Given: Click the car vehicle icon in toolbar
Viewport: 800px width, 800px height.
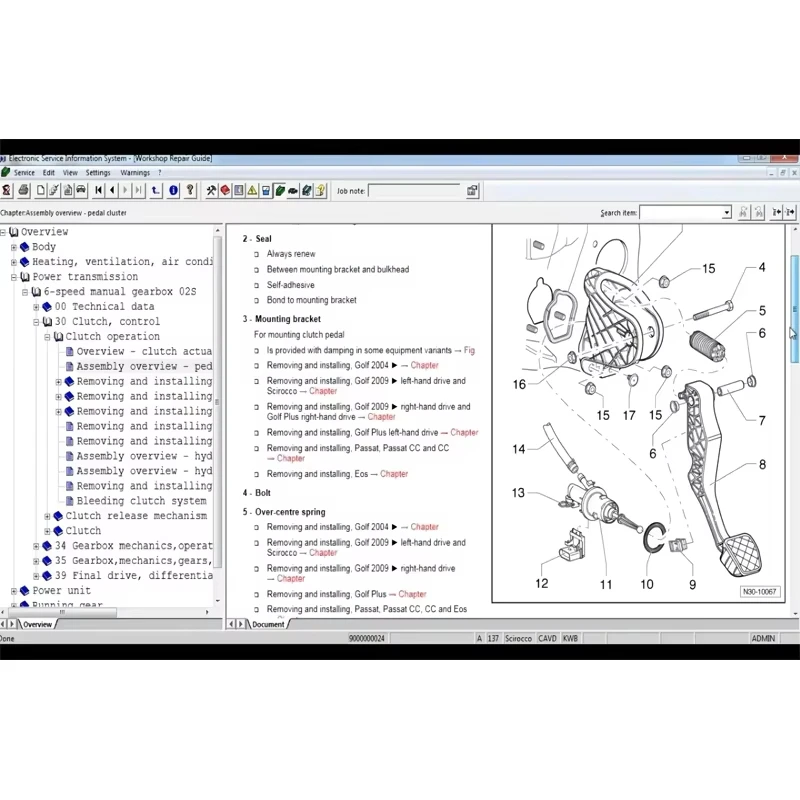Looking at the screenshot, I should tap(81, 190).
